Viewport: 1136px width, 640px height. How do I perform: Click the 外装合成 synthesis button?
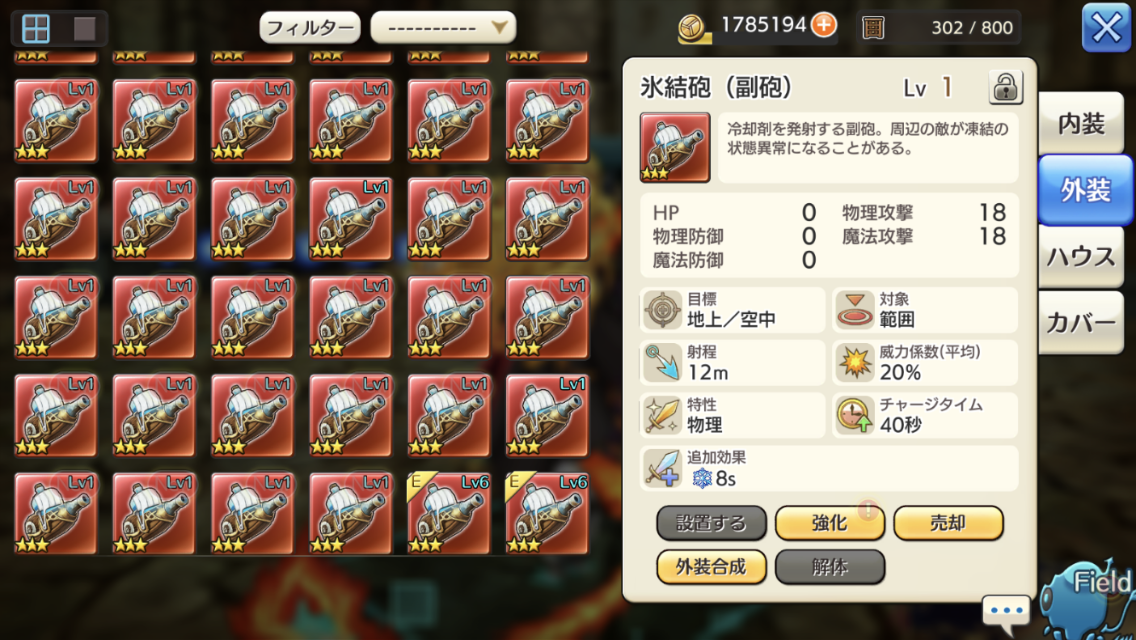pyautogui.click(x=711, y=567)
